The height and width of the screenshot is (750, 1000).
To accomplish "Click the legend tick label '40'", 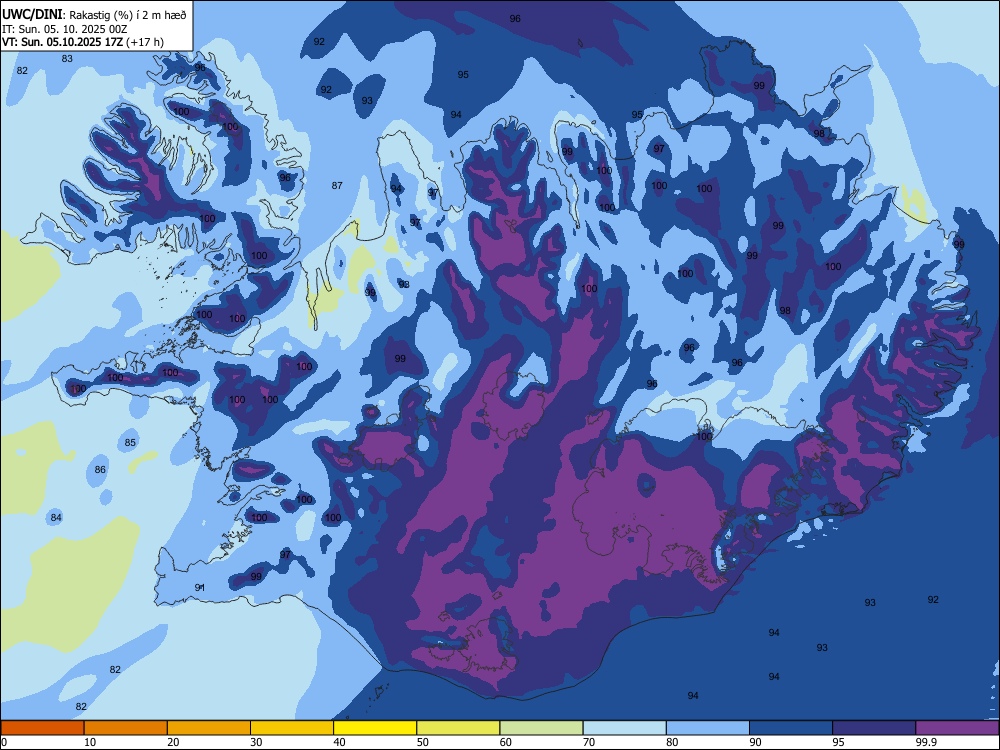I will pos(339,742).
